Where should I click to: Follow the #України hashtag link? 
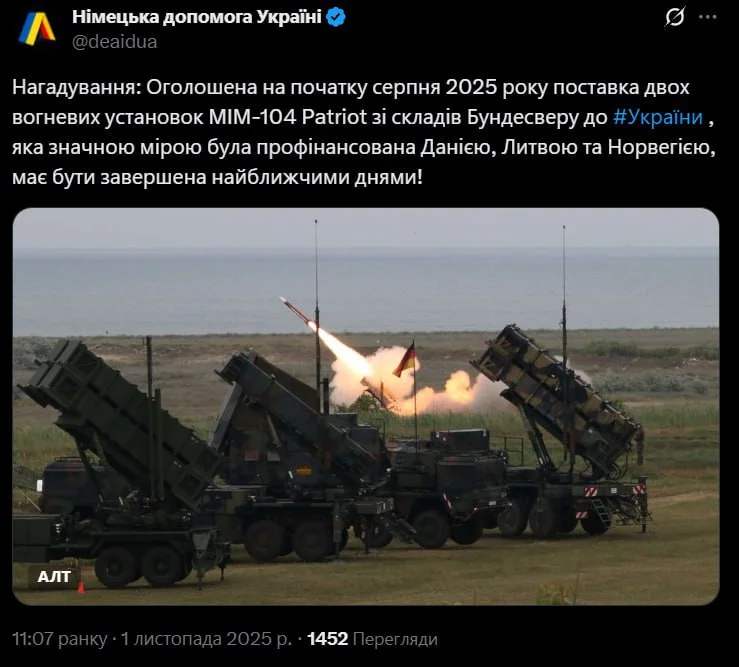658,117
